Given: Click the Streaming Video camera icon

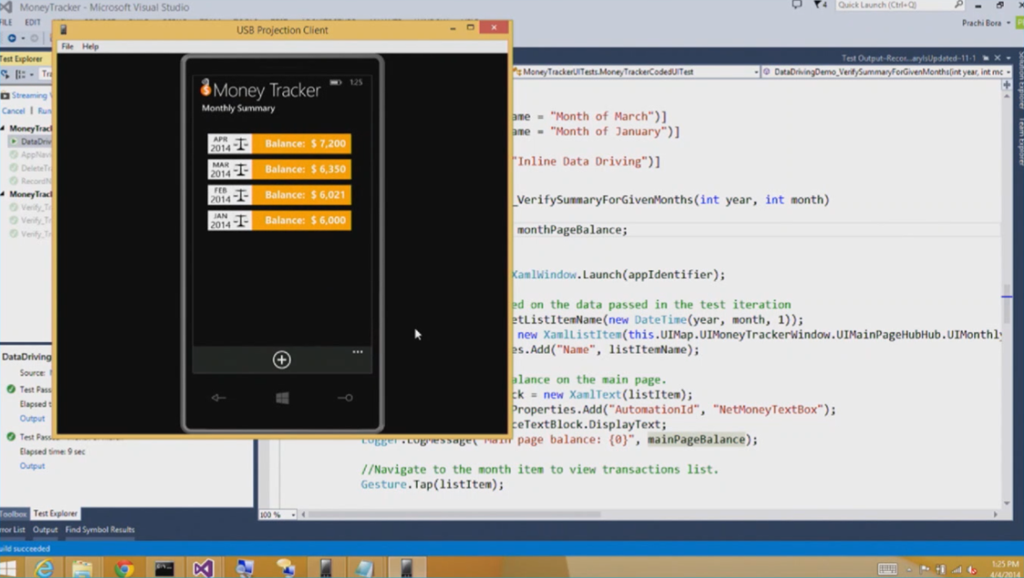Looking at the screenshot, I should pos(5,95).
